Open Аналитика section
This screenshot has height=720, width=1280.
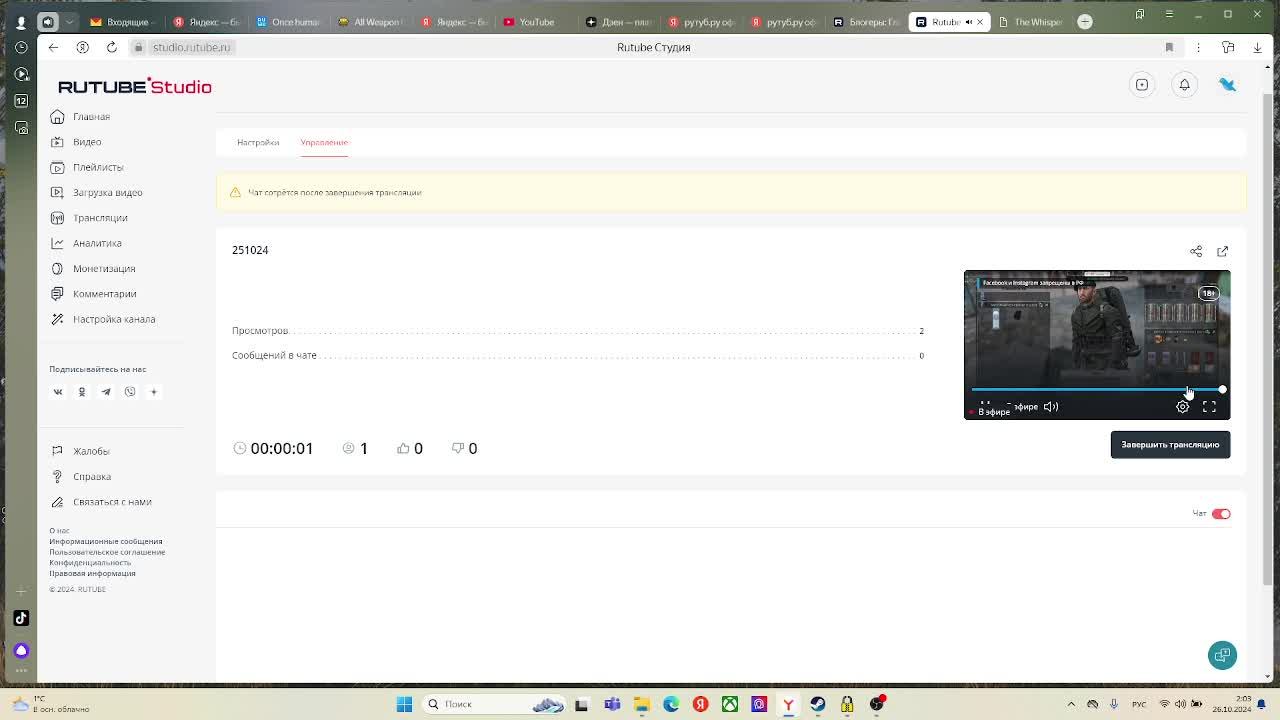(86, 243)
